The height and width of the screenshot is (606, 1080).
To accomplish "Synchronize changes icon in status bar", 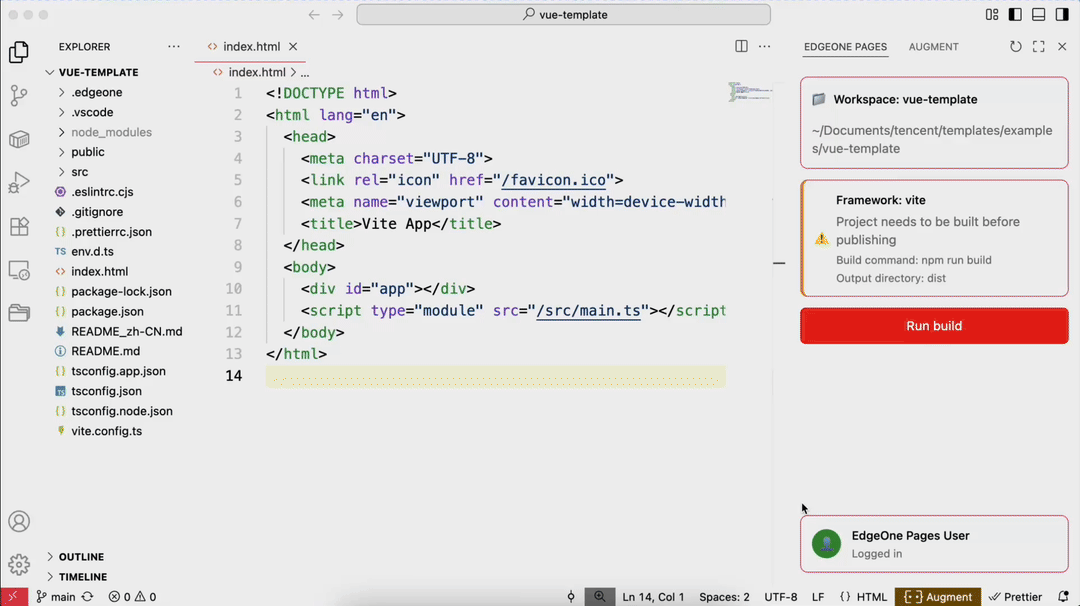I will click(87, 596).
